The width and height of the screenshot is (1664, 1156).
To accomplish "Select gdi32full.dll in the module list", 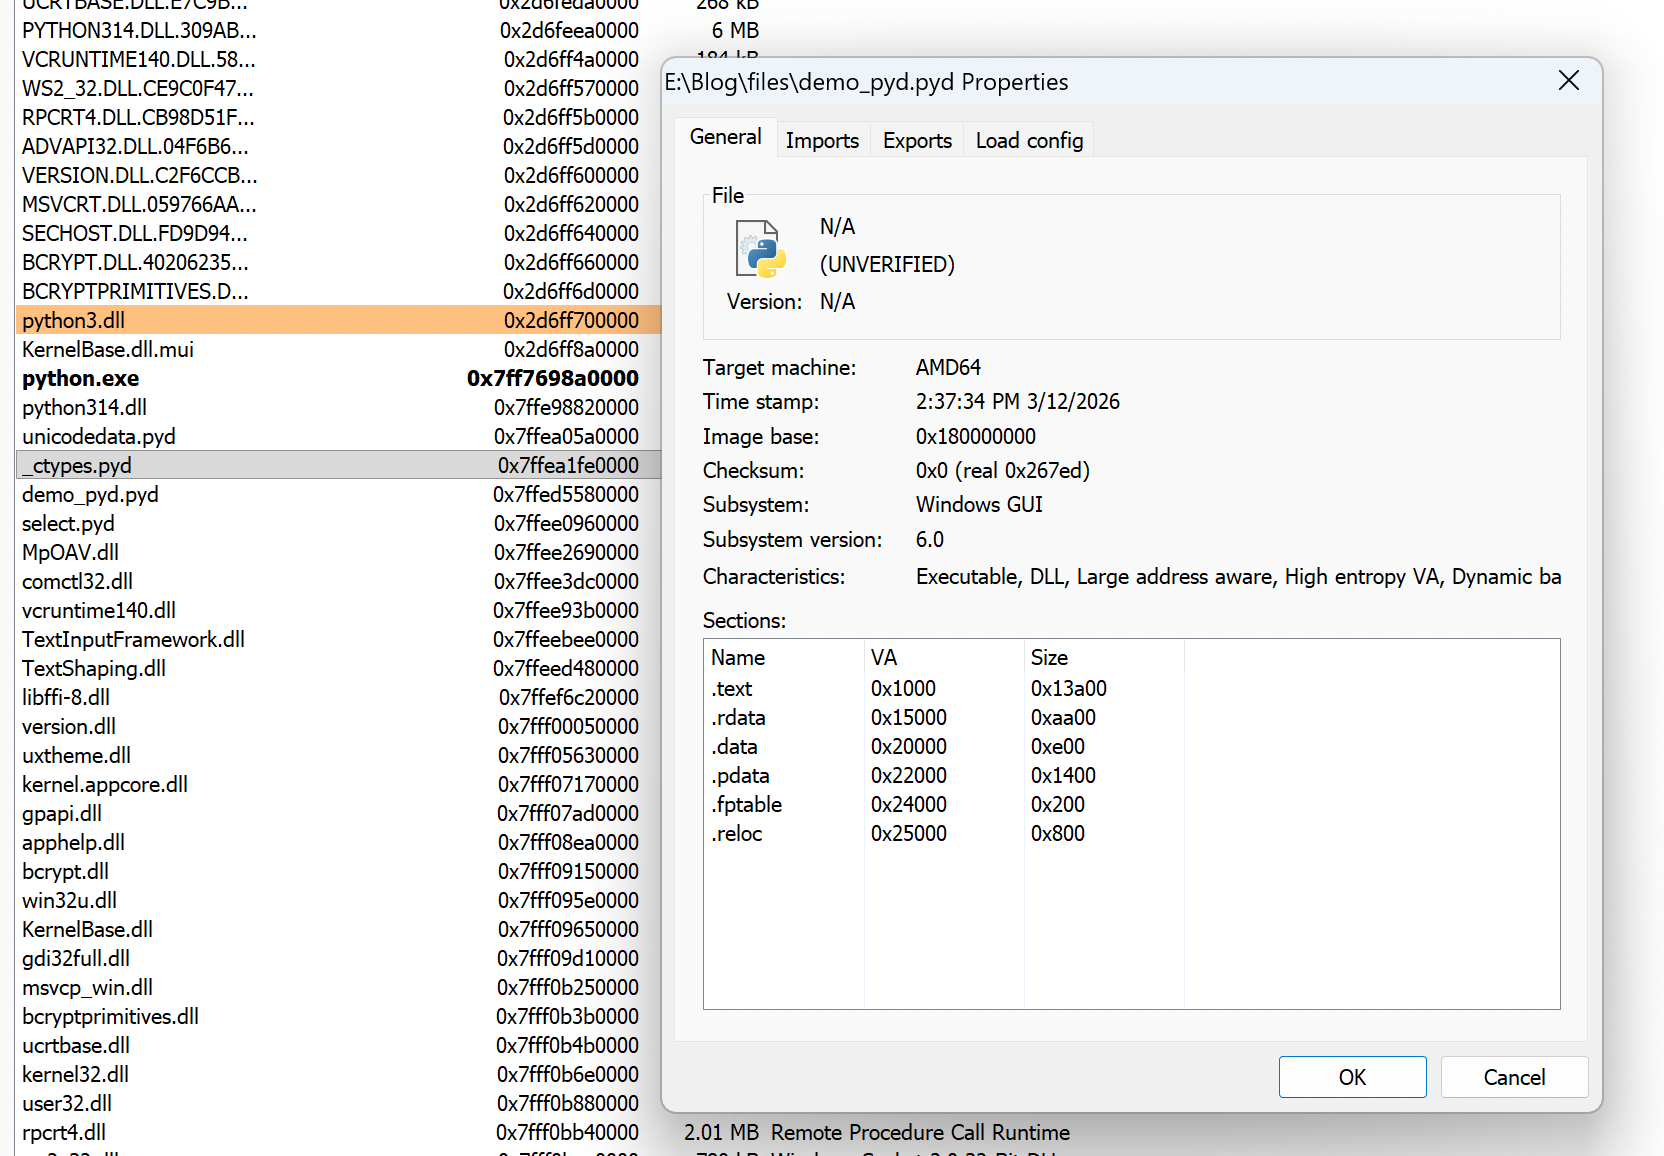I will (x=339, y=959).
